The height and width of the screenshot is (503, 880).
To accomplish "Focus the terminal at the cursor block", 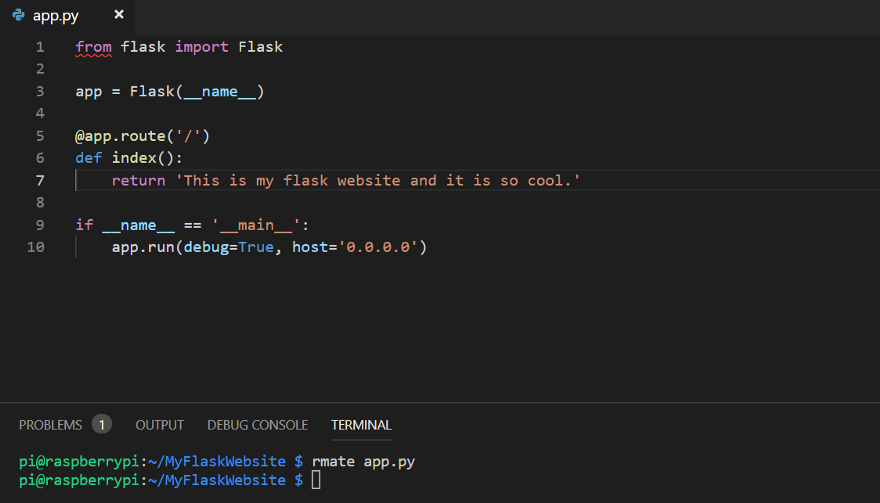I will point(316,481).
